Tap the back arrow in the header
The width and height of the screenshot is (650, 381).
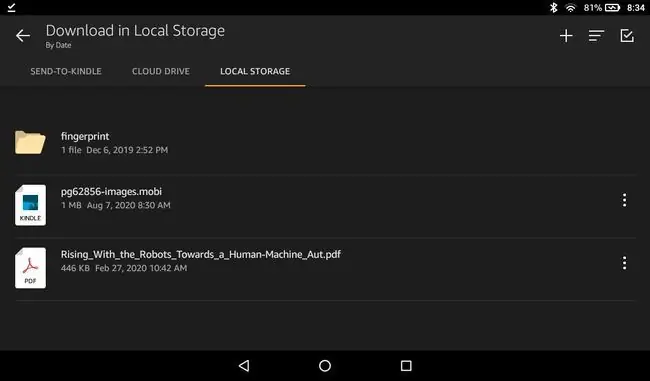23,36
